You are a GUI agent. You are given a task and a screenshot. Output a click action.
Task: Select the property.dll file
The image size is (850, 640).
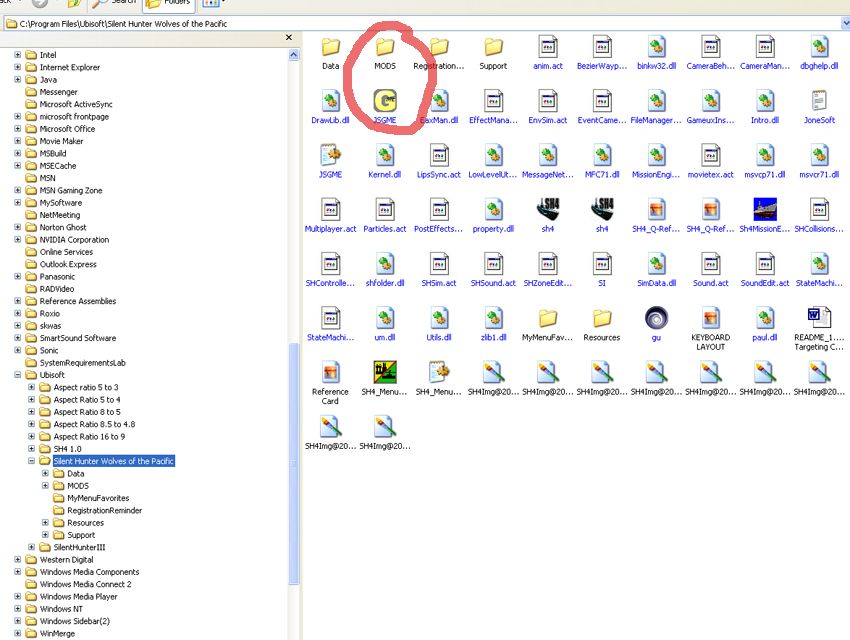pos(493,210)
